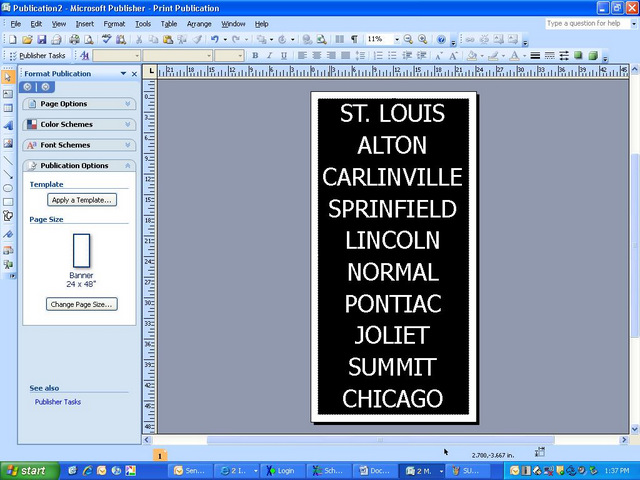Select the Oval shape tool
640x480 pixels.
point(8,188)
